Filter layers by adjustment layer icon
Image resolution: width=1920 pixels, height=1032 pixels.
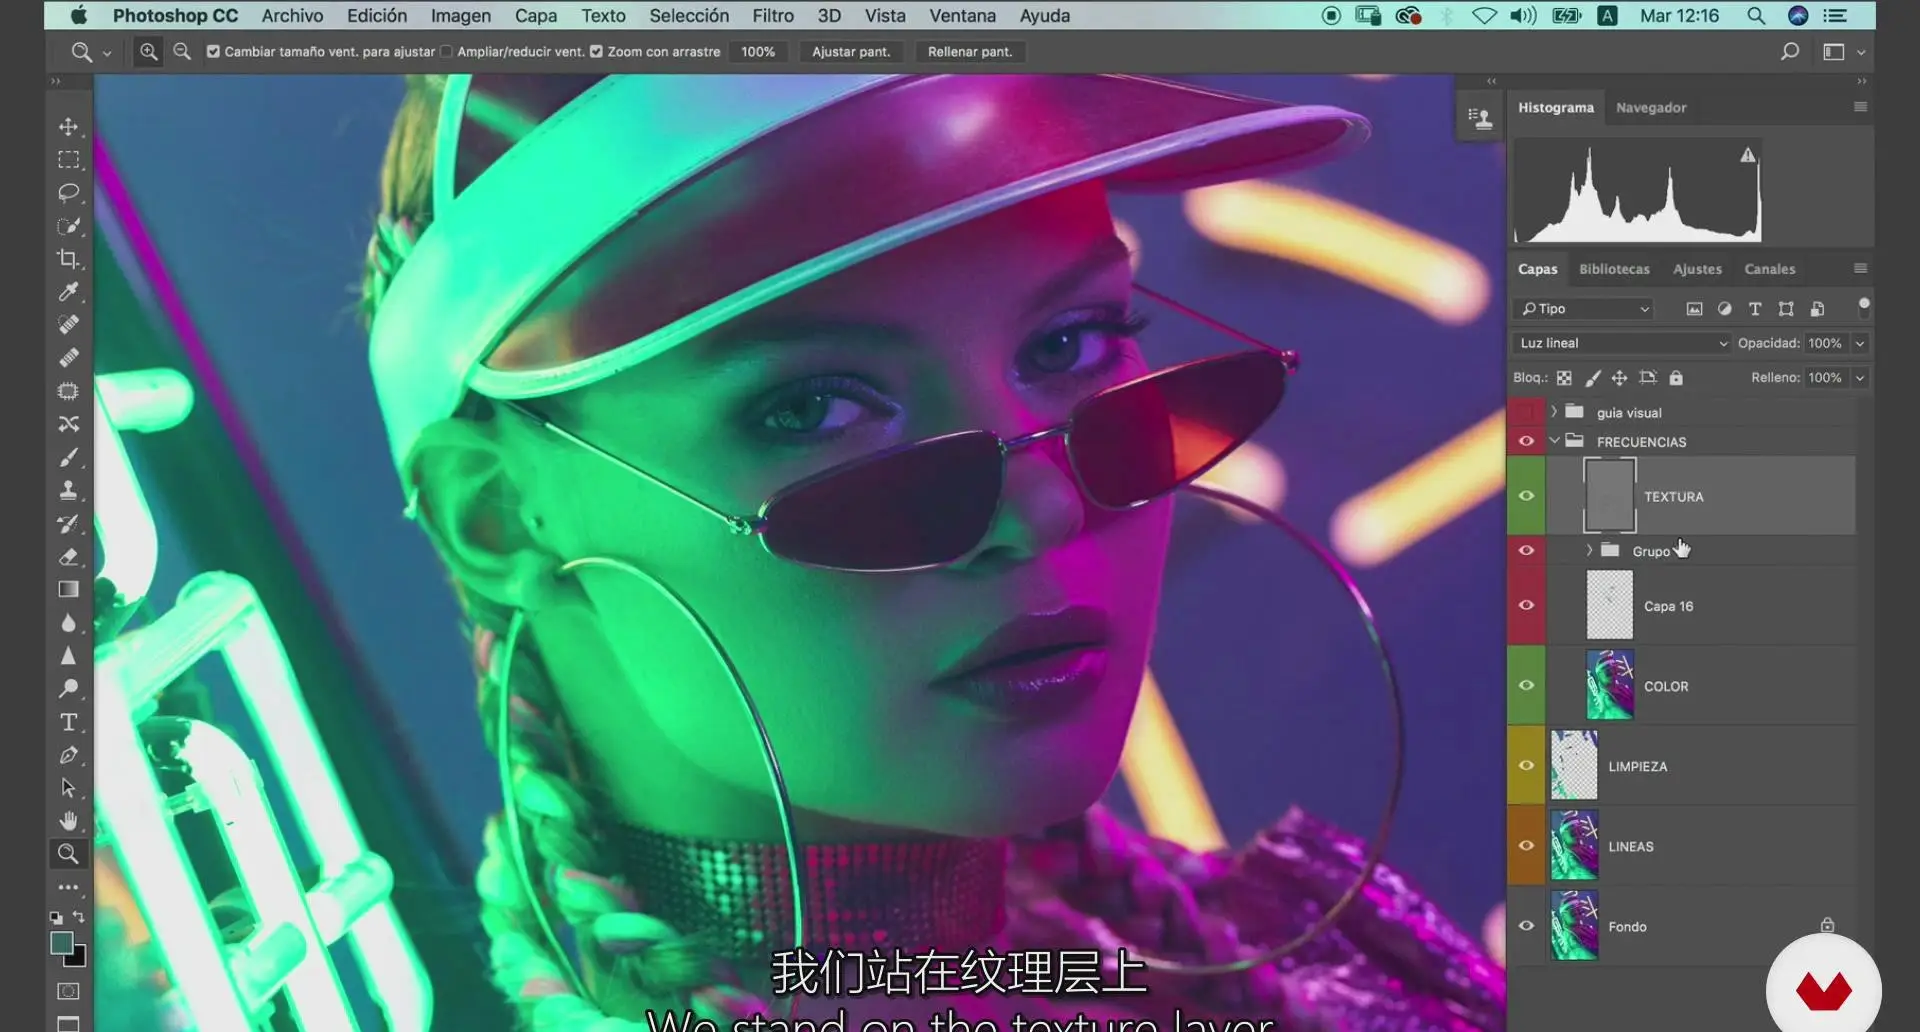[1724, 309]
